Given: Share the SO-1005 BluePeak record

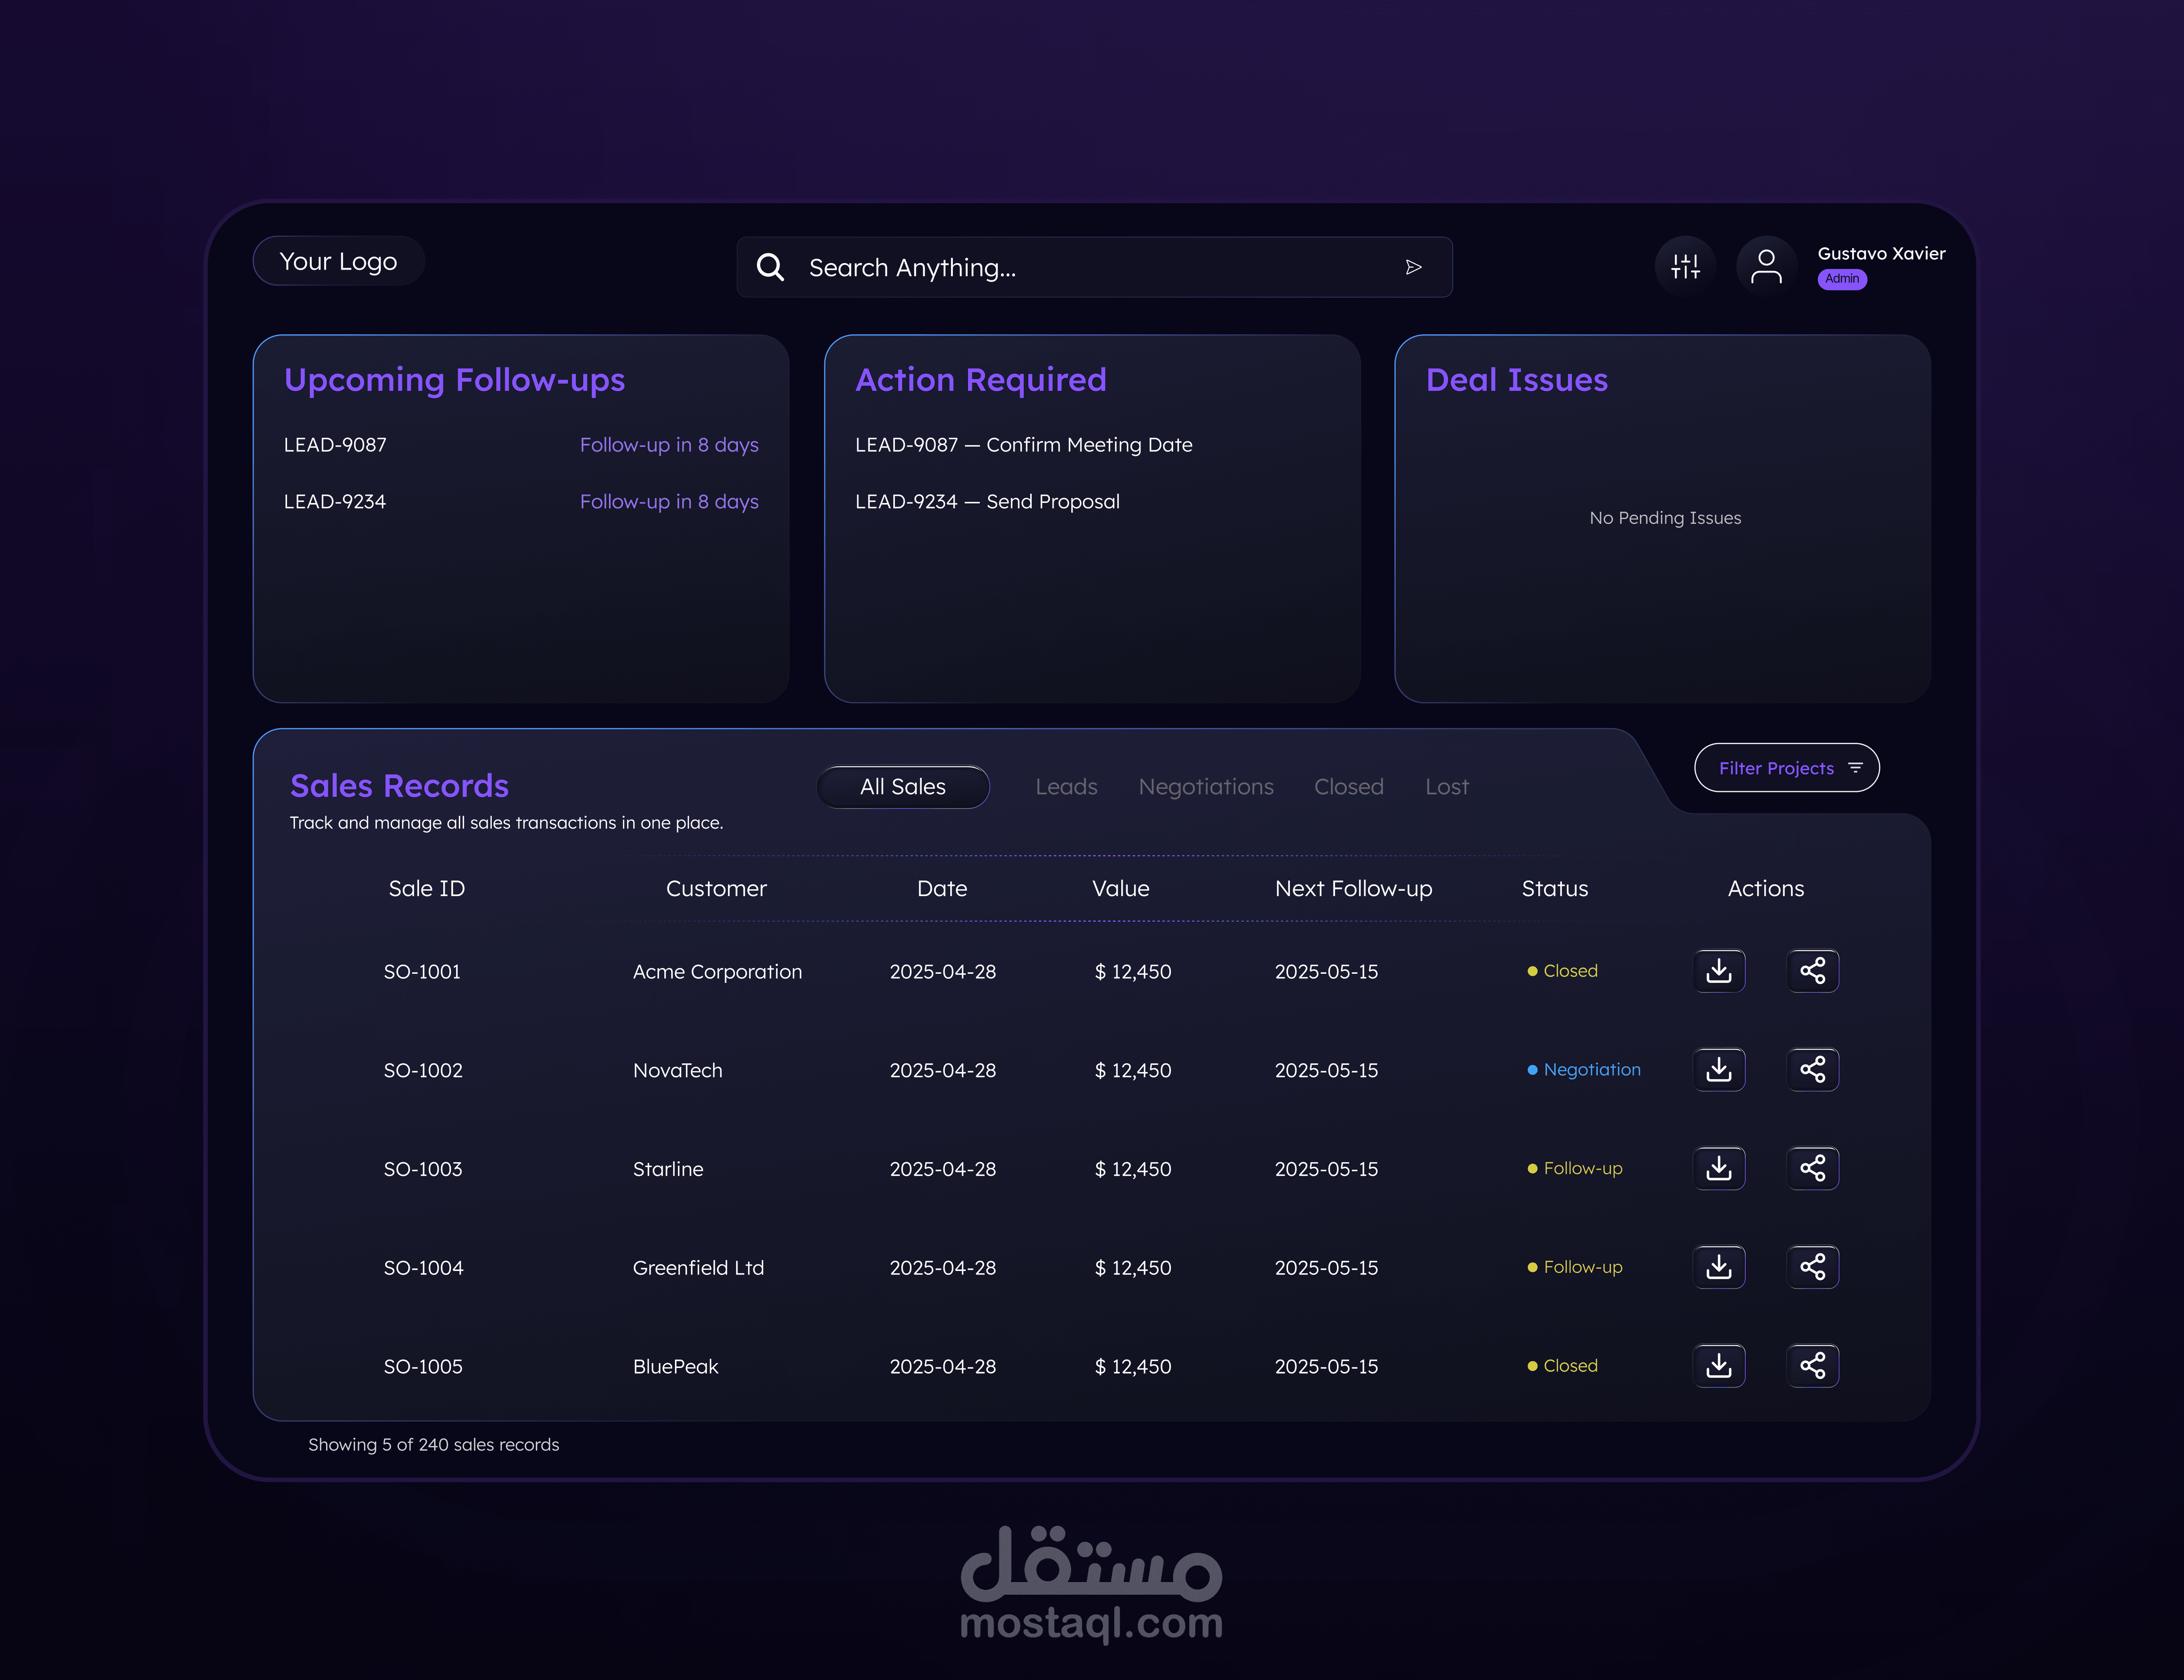Looking at the screenshot, I should (x=1812, y=1366).
